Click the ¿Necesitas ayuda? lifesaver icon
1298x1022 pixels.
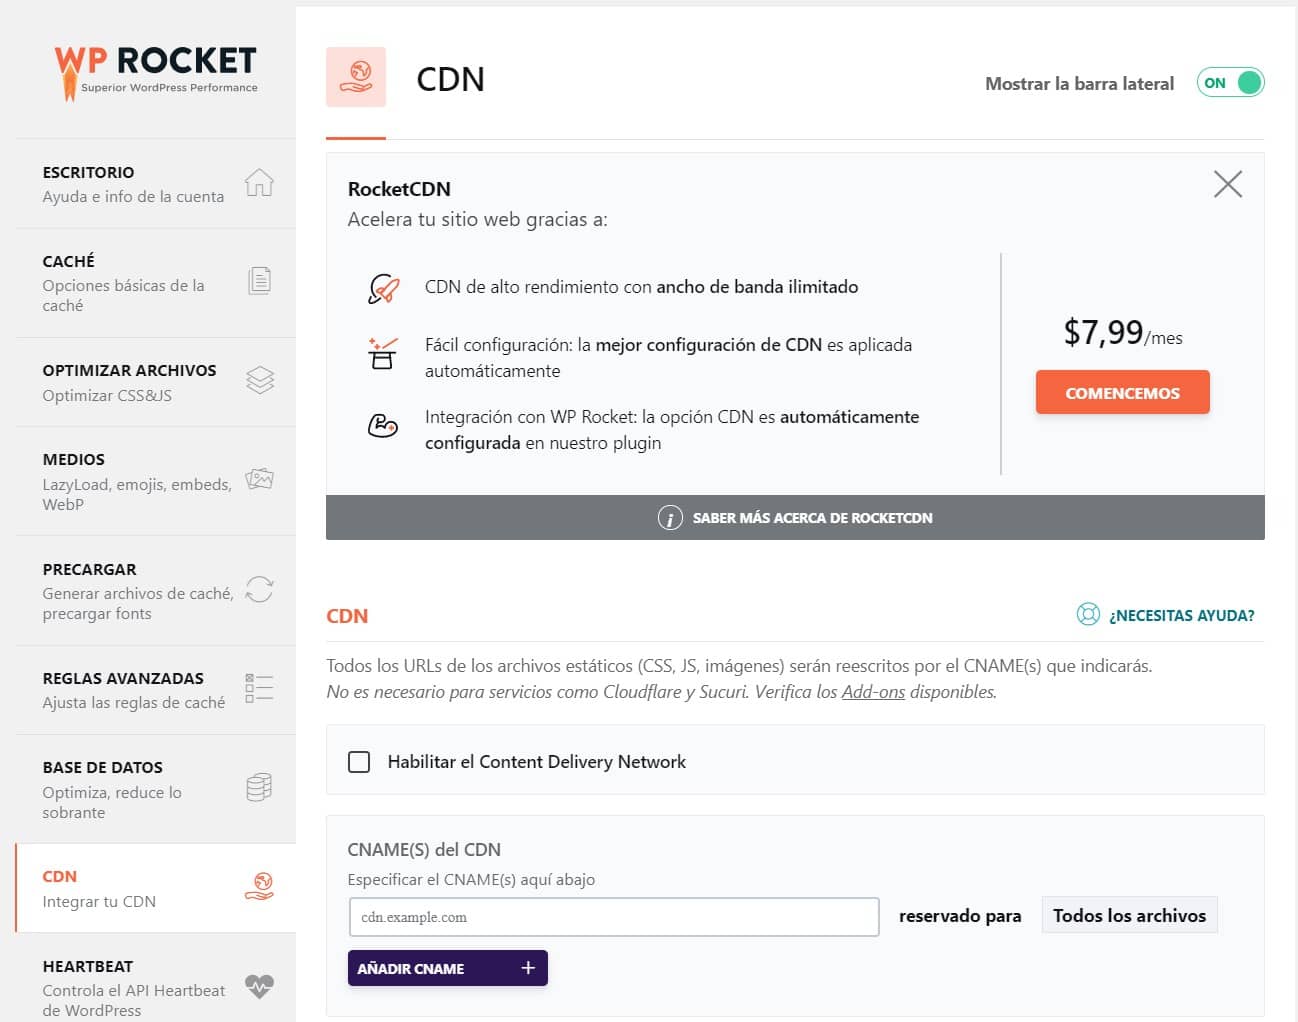point(1088,614)
